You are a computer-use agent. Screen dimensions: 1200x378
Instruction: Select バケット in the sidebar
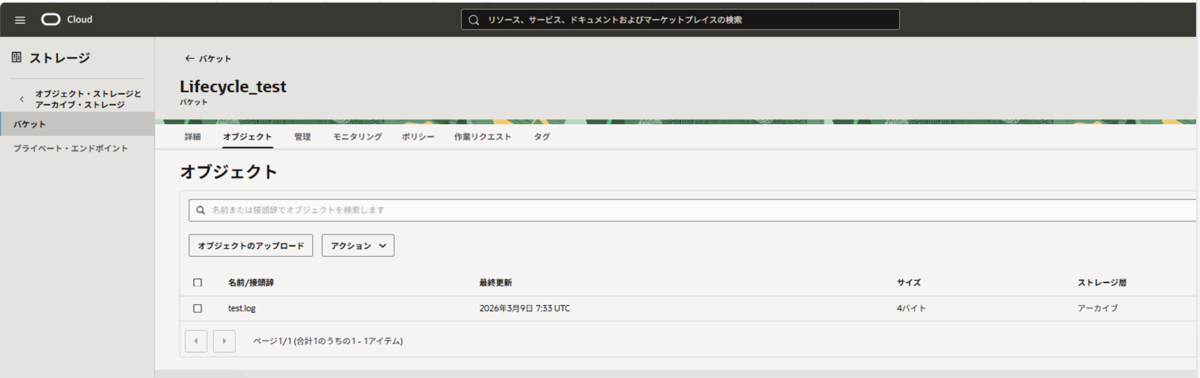[x=77, y=124]
